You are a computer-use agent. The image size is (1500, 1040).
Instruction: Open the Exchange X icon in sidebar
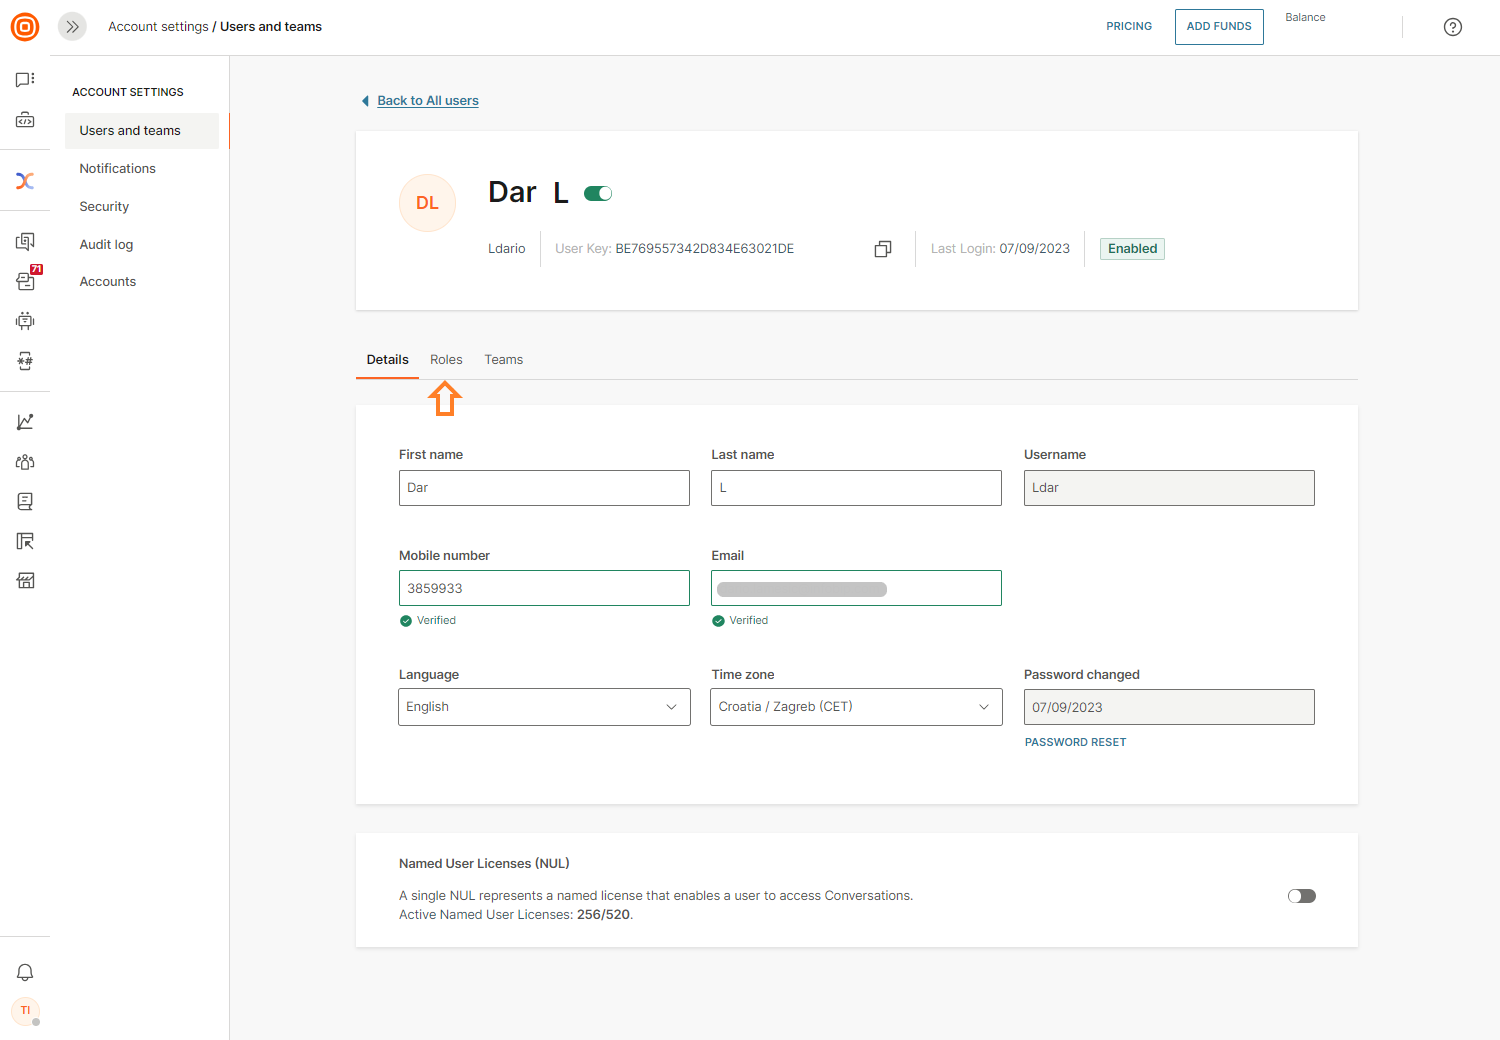click(x=25, y=181)
